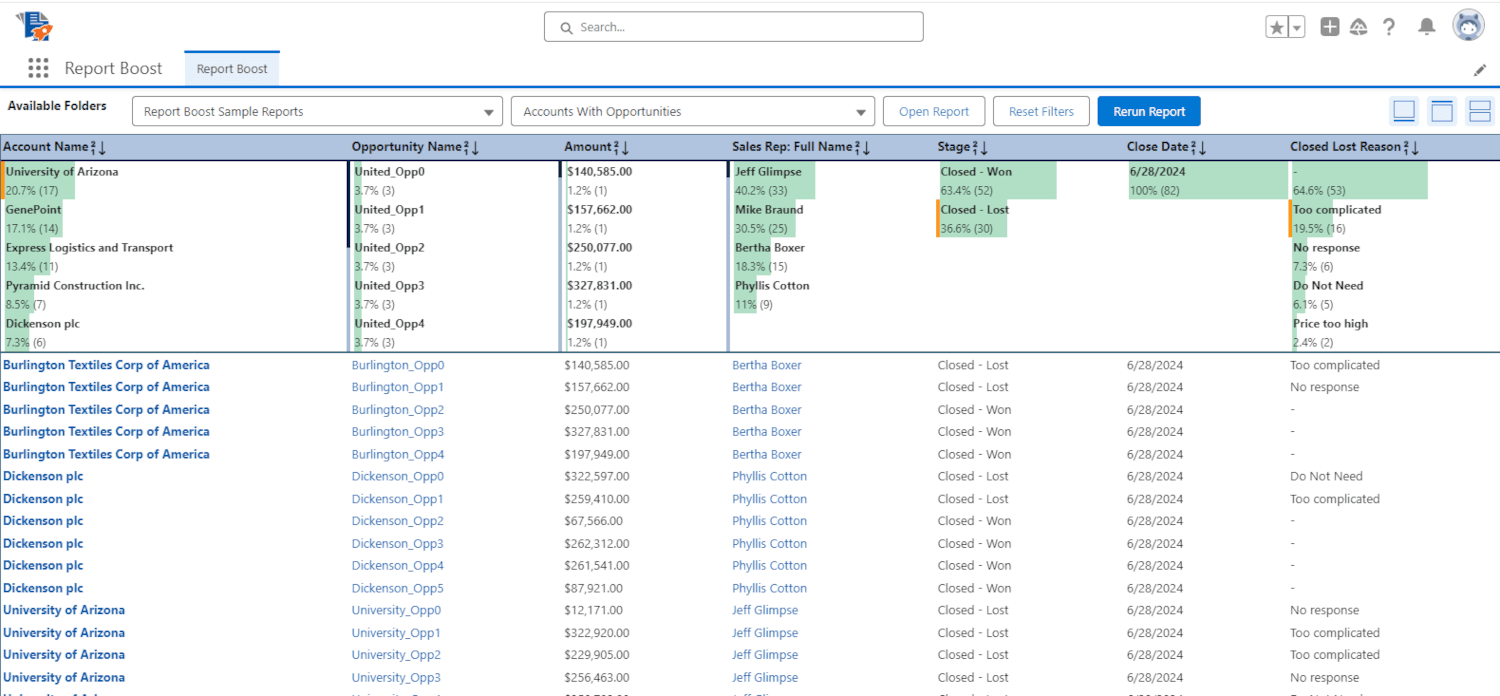Select the Price too high reason summary

(x=1330, y=324)
